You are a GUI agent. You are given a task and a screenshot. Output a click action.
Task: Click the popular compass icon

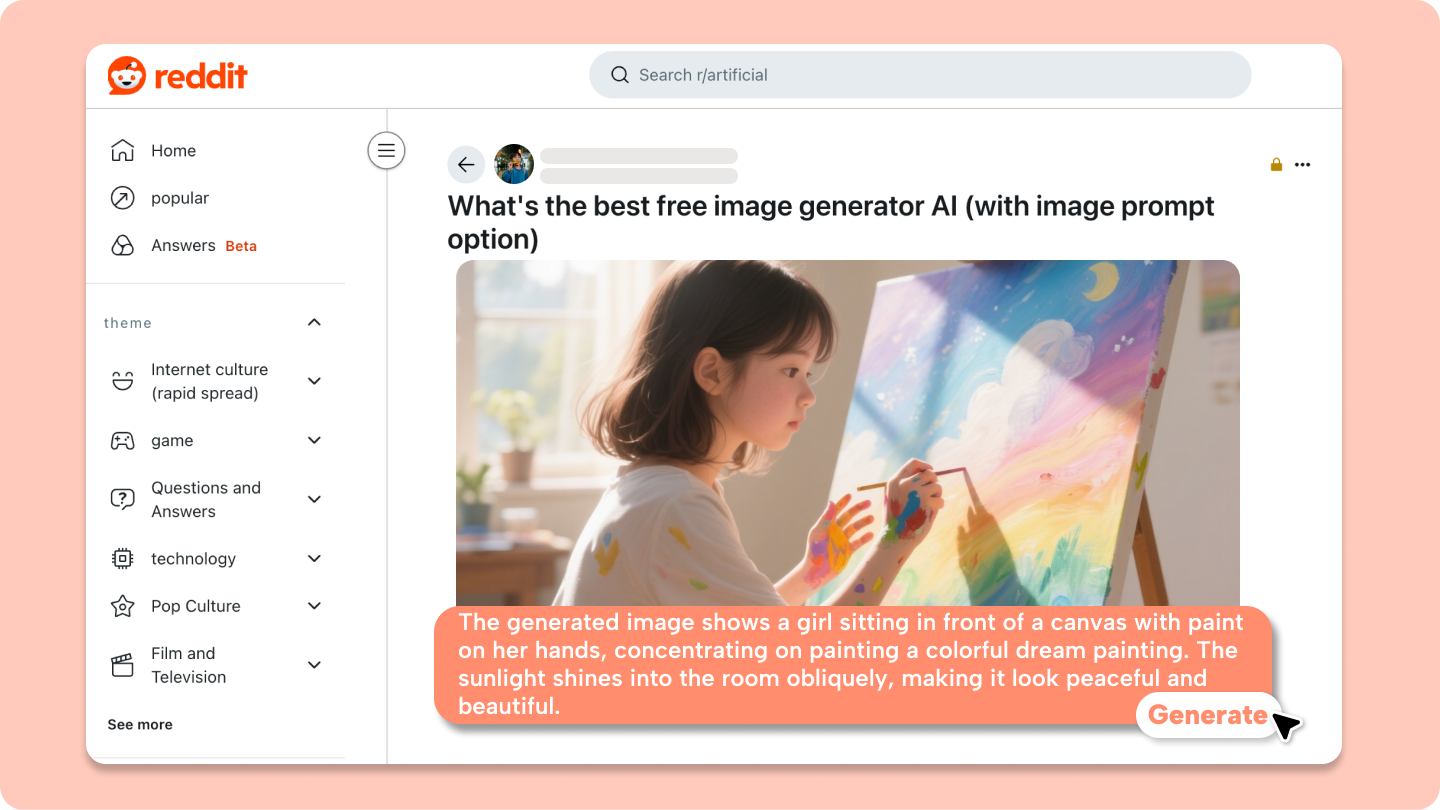click(x=121, y=197)
